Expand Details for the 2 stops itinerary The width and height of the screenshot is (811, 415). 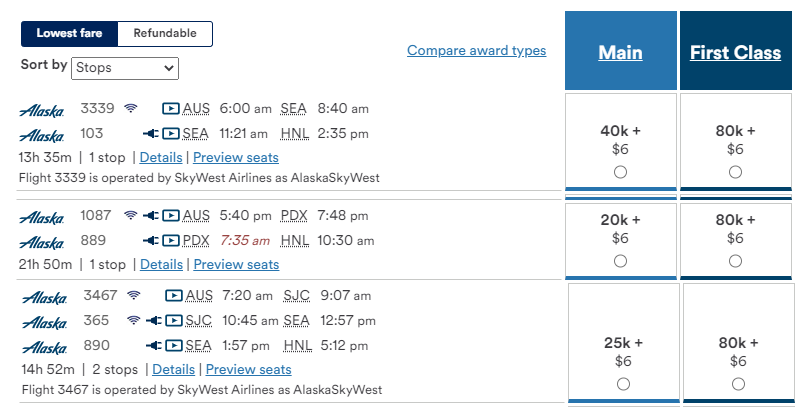coord(173,369)
